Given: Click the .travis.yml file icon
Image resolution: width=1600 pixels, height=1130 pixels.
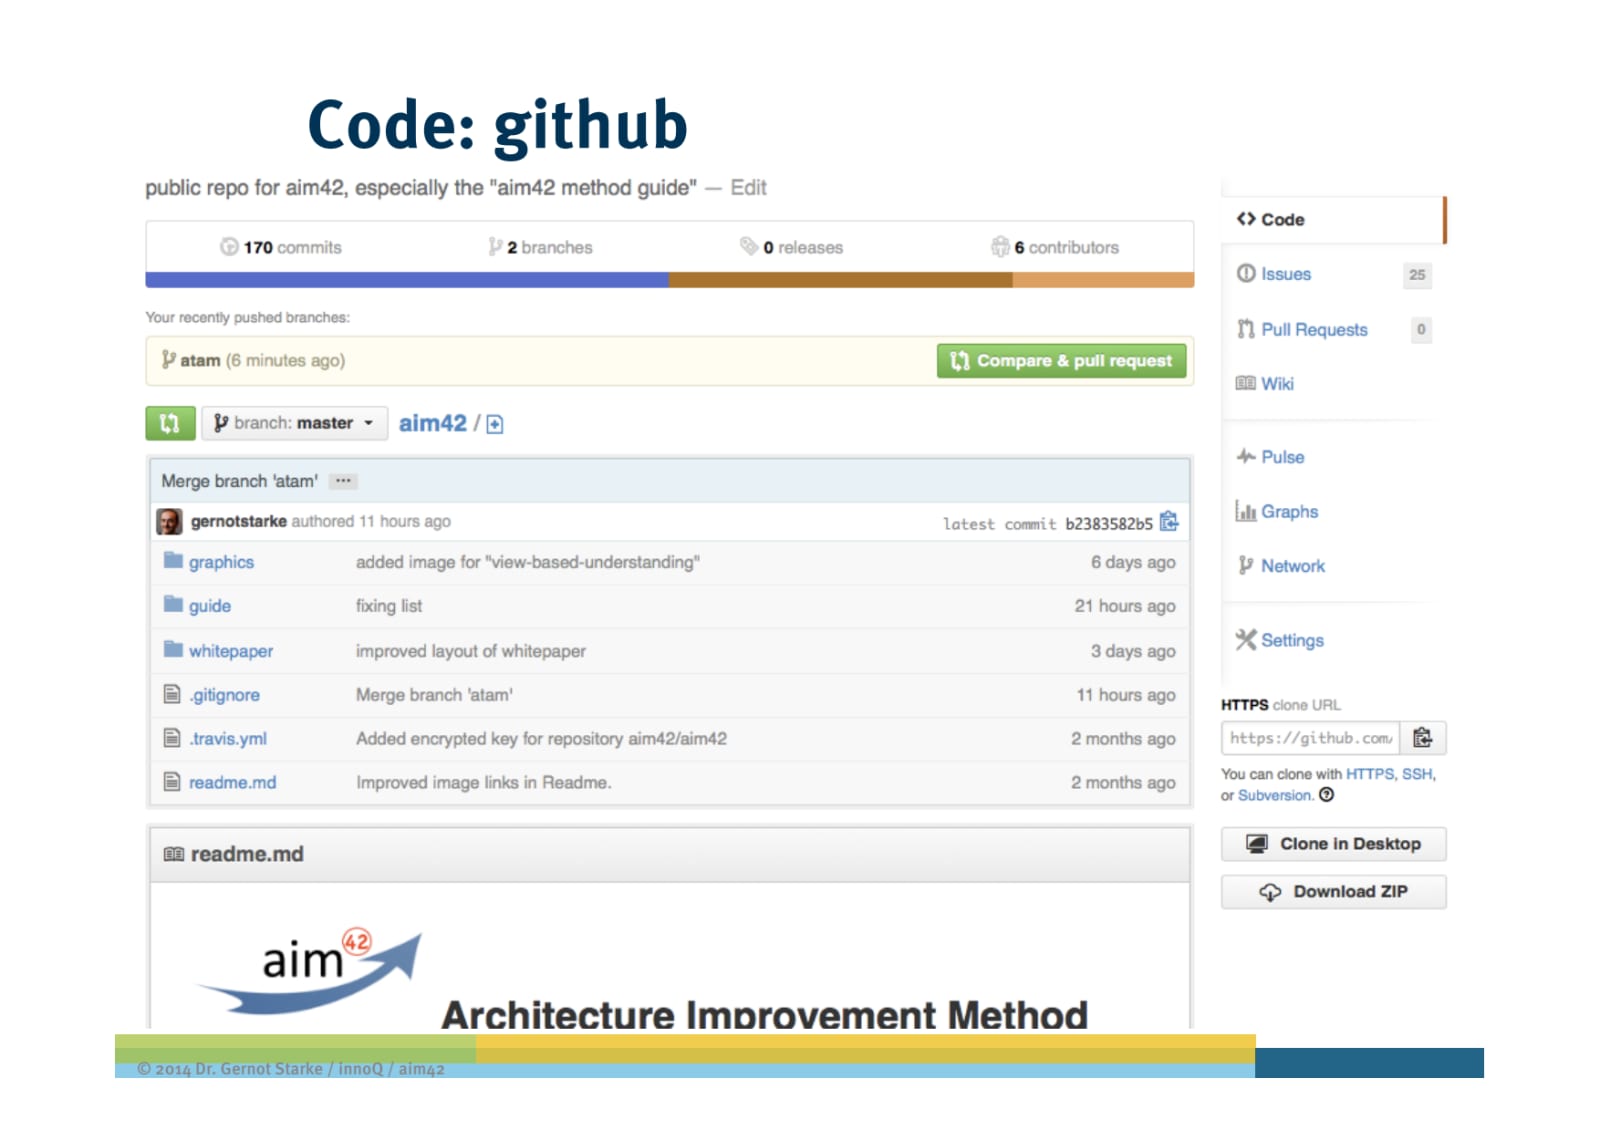Looking at the screenshot, I should 172,737.
